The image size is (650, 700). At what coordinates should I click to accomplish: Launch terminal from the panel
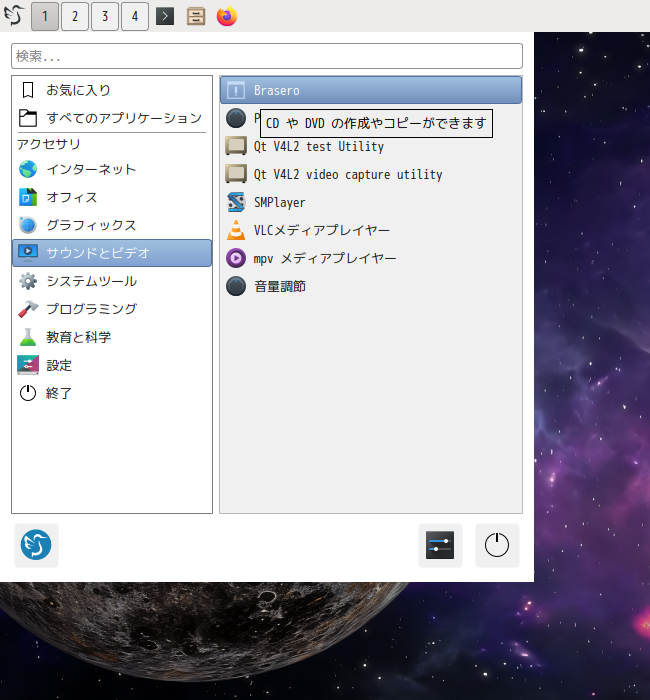pyautogui.click(x=165, y=17)
